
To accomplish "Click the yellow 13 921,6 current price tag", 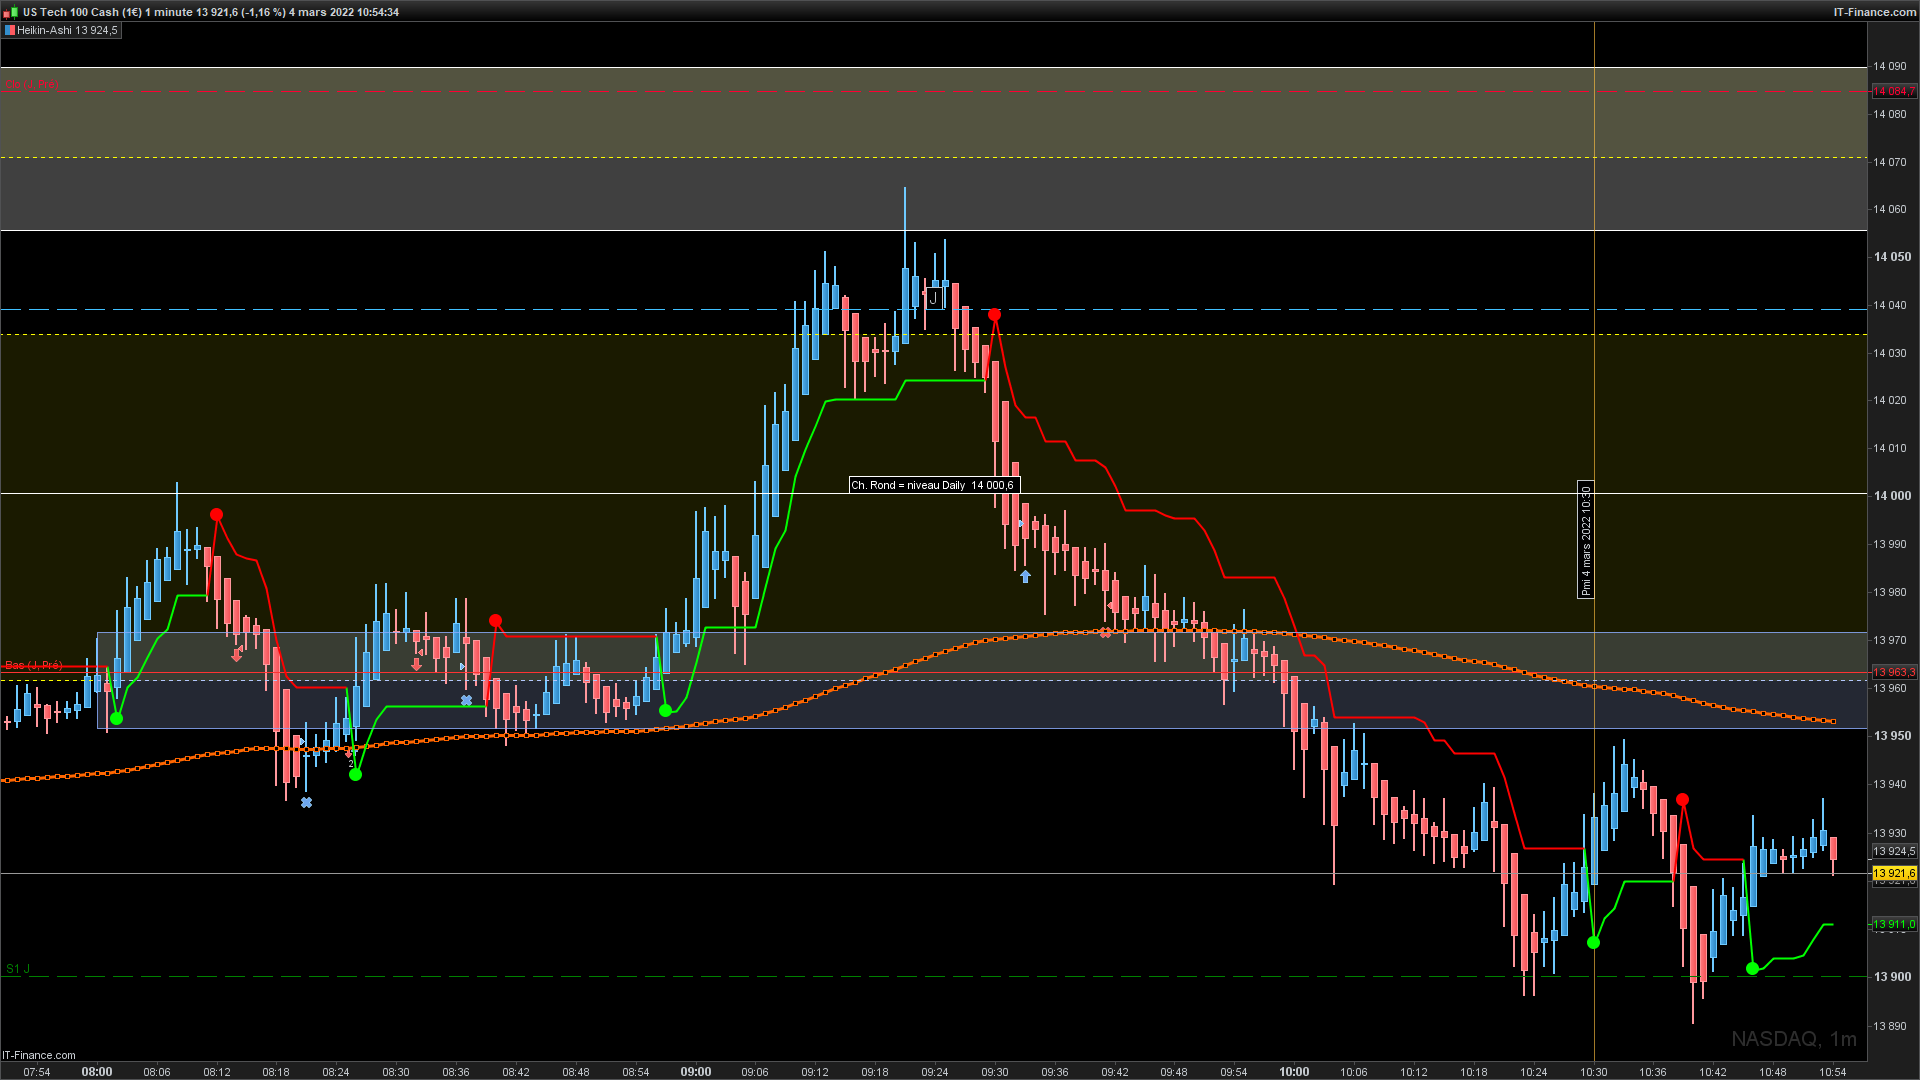I will coord(1894,874).
